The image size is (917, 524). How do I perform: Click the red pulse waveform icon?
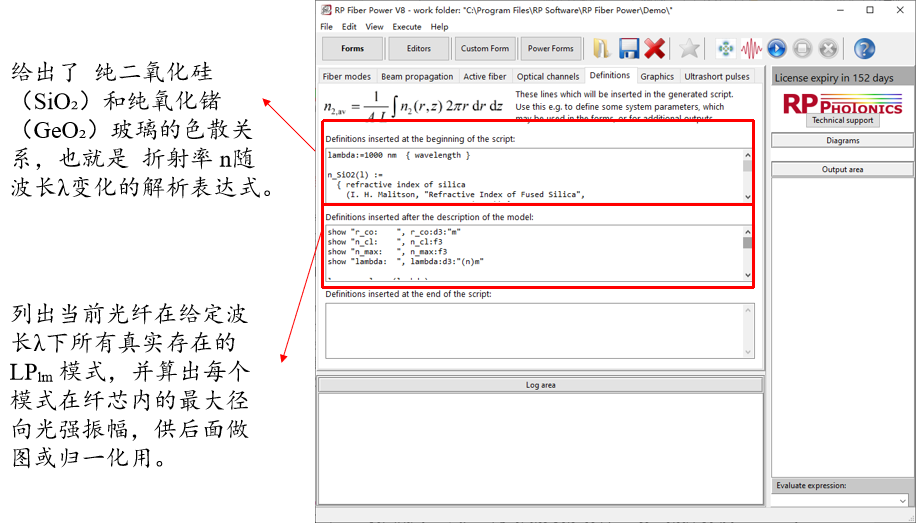point(751,49)
